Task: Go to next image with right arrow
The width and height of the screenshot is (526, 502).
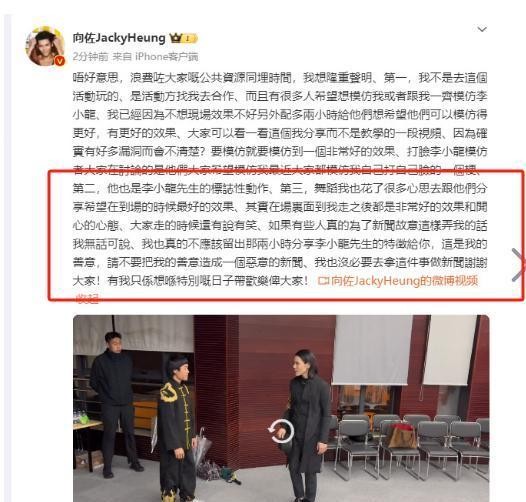Action: 518,264
